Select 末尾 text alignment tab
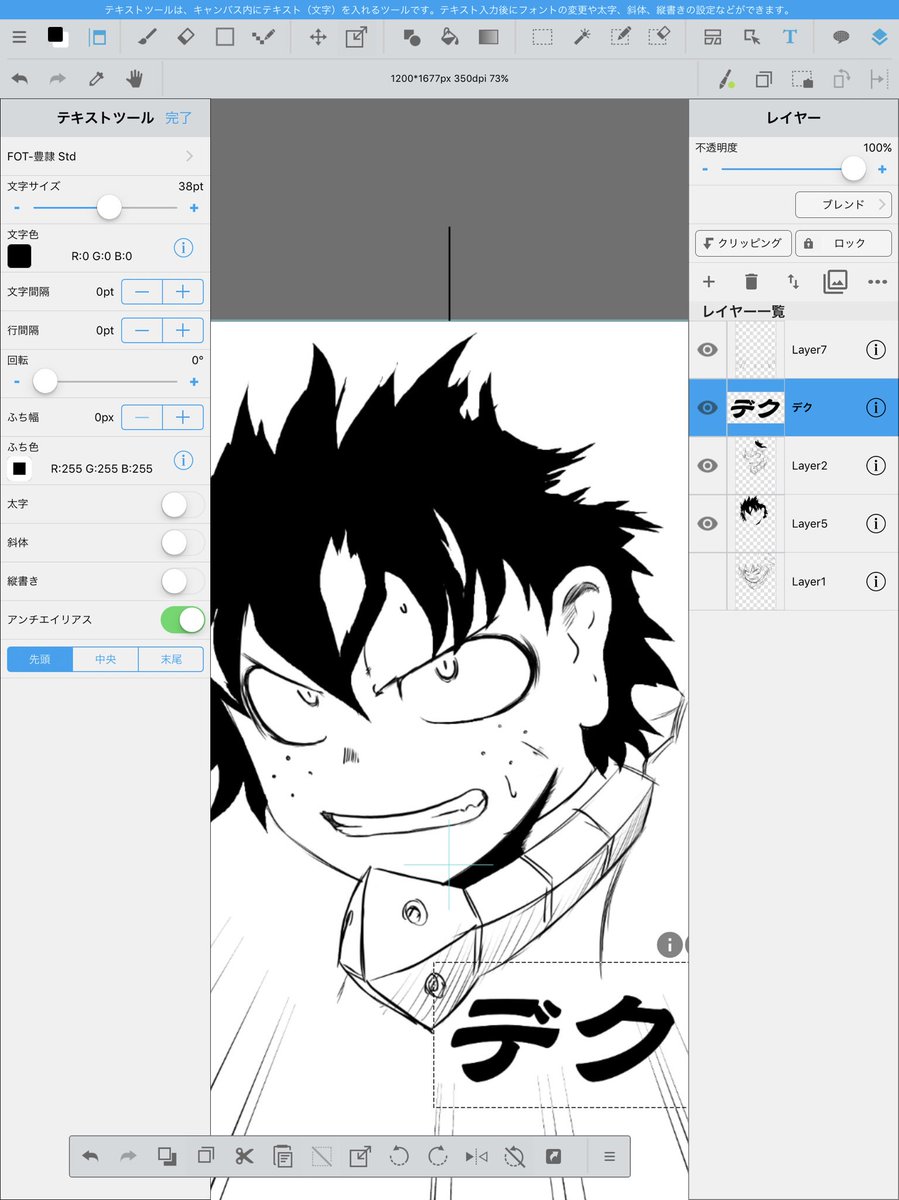This screenshot has width=899, height=1200. [x=170, y=659]
